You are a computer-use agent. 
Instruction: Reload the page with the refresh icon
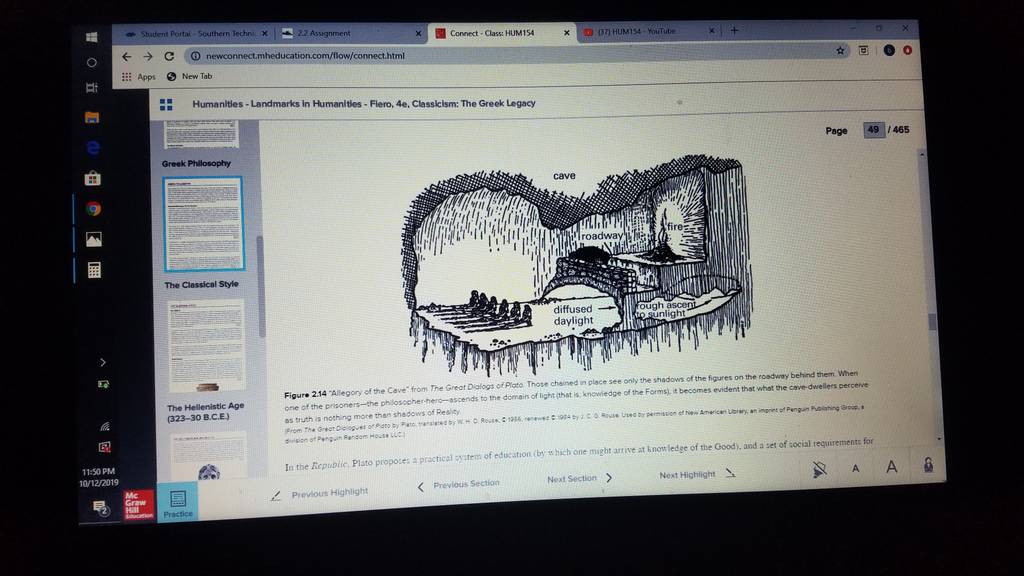pos(169,56)
